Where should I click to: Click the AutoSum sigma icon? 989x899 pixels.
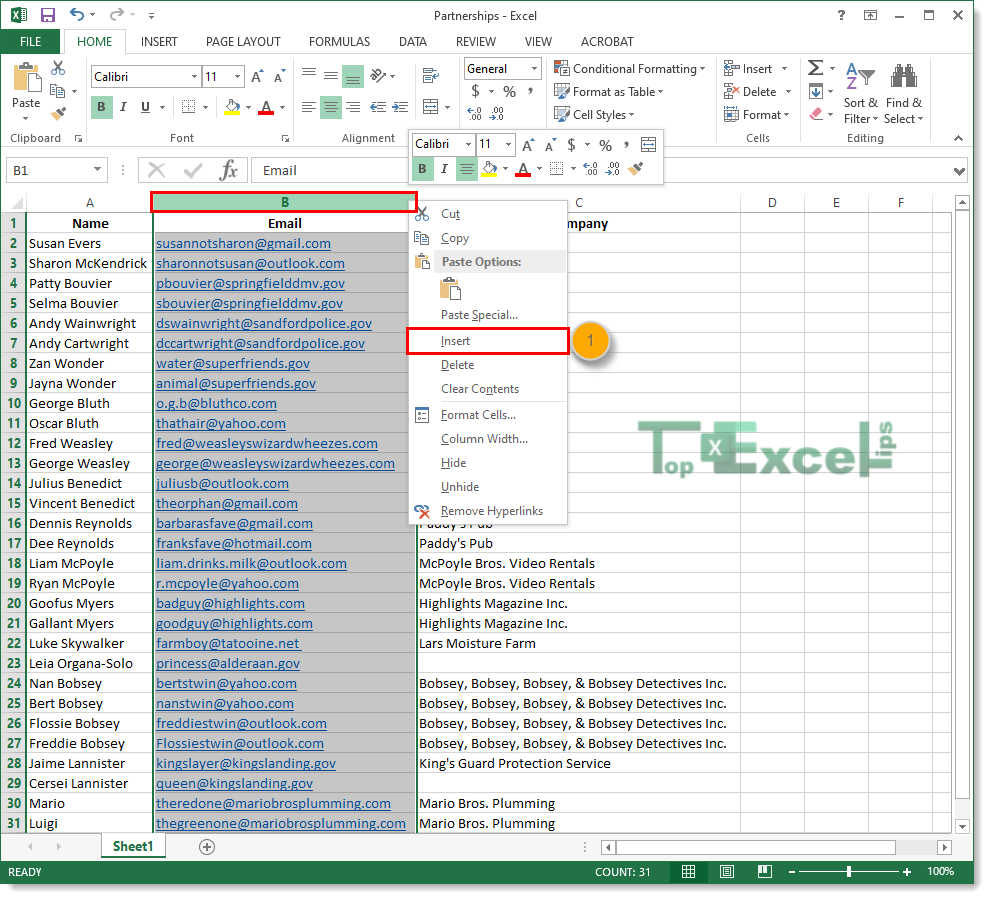tap(816, 68)
